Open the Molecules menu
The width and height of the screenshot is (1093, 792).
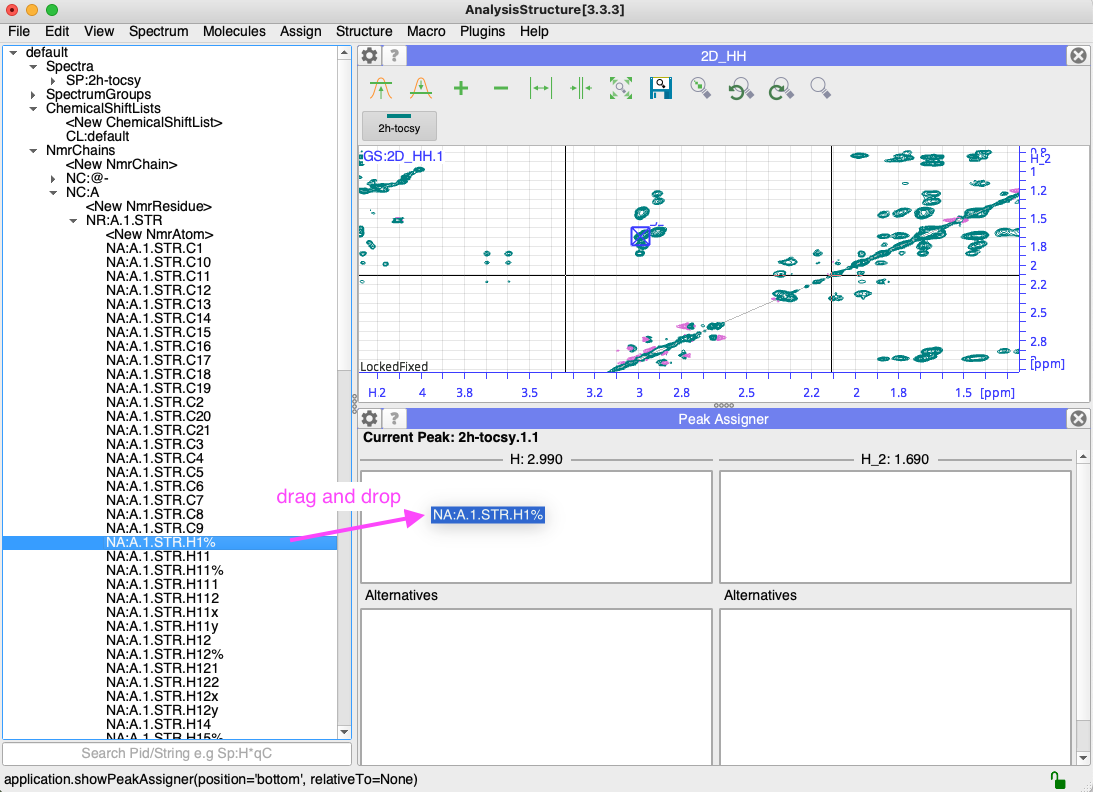234,31
